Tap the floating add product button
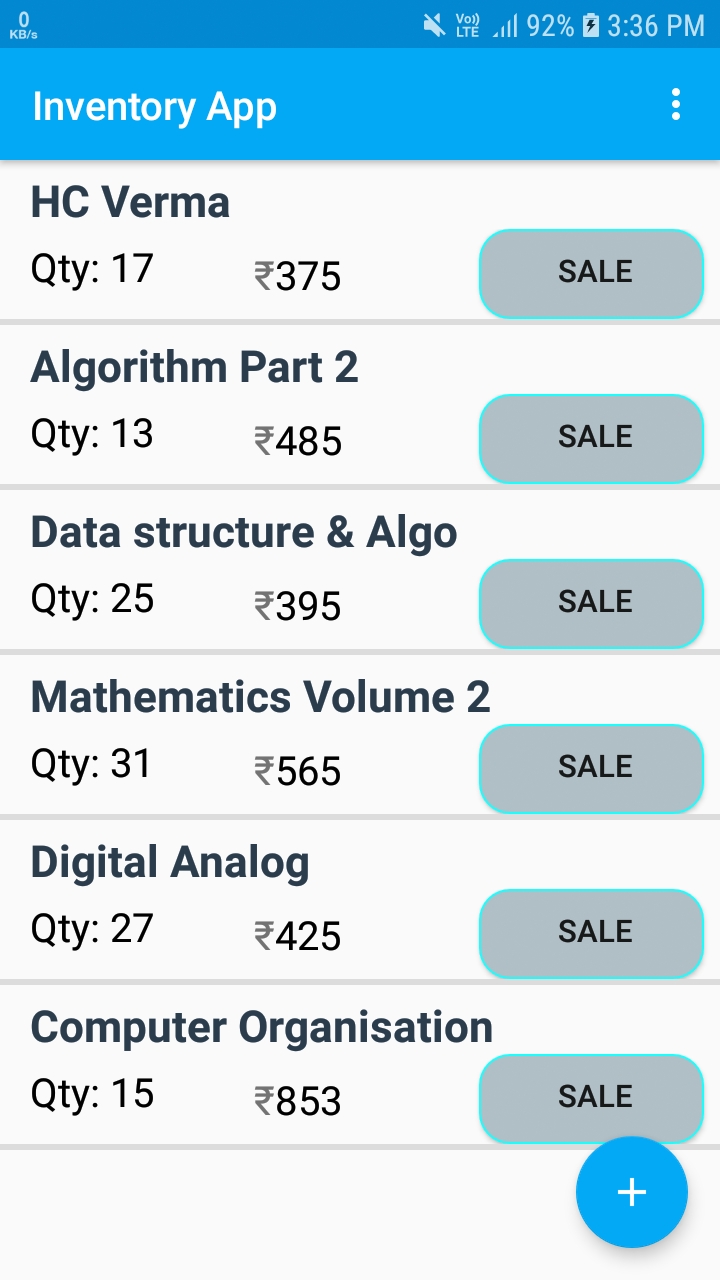 pos(631,1192)
